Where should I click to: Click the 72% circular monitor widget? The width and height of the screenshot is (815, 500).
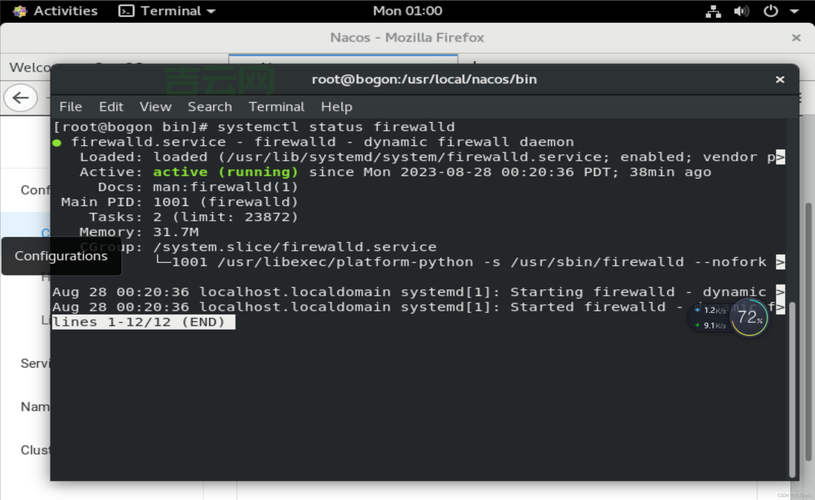[749, 318]
